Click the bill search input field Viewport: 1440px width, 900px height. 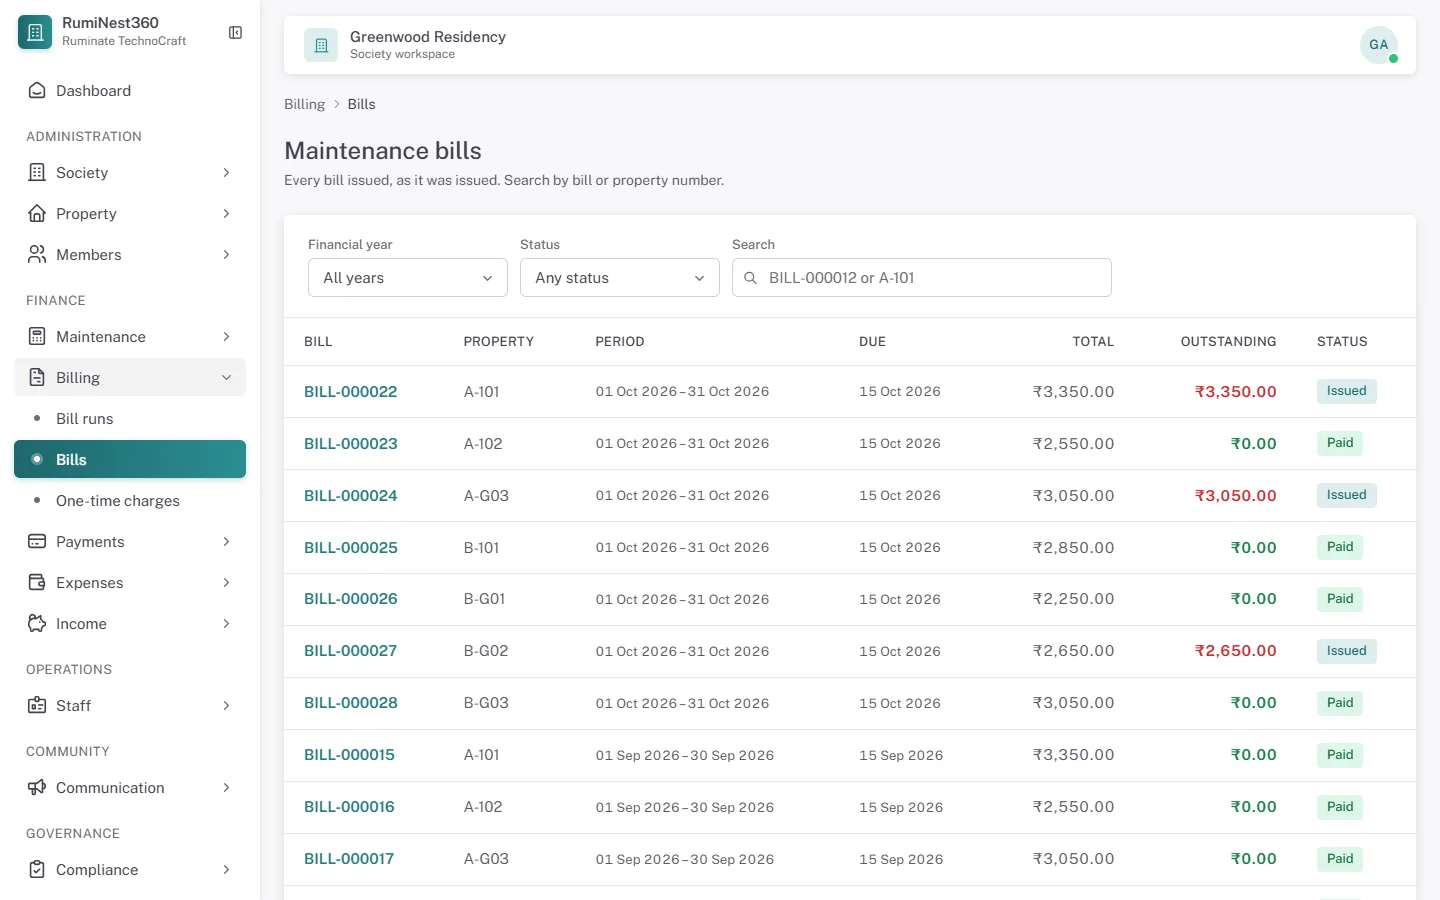pyautogui.click(x=922, y=278)
